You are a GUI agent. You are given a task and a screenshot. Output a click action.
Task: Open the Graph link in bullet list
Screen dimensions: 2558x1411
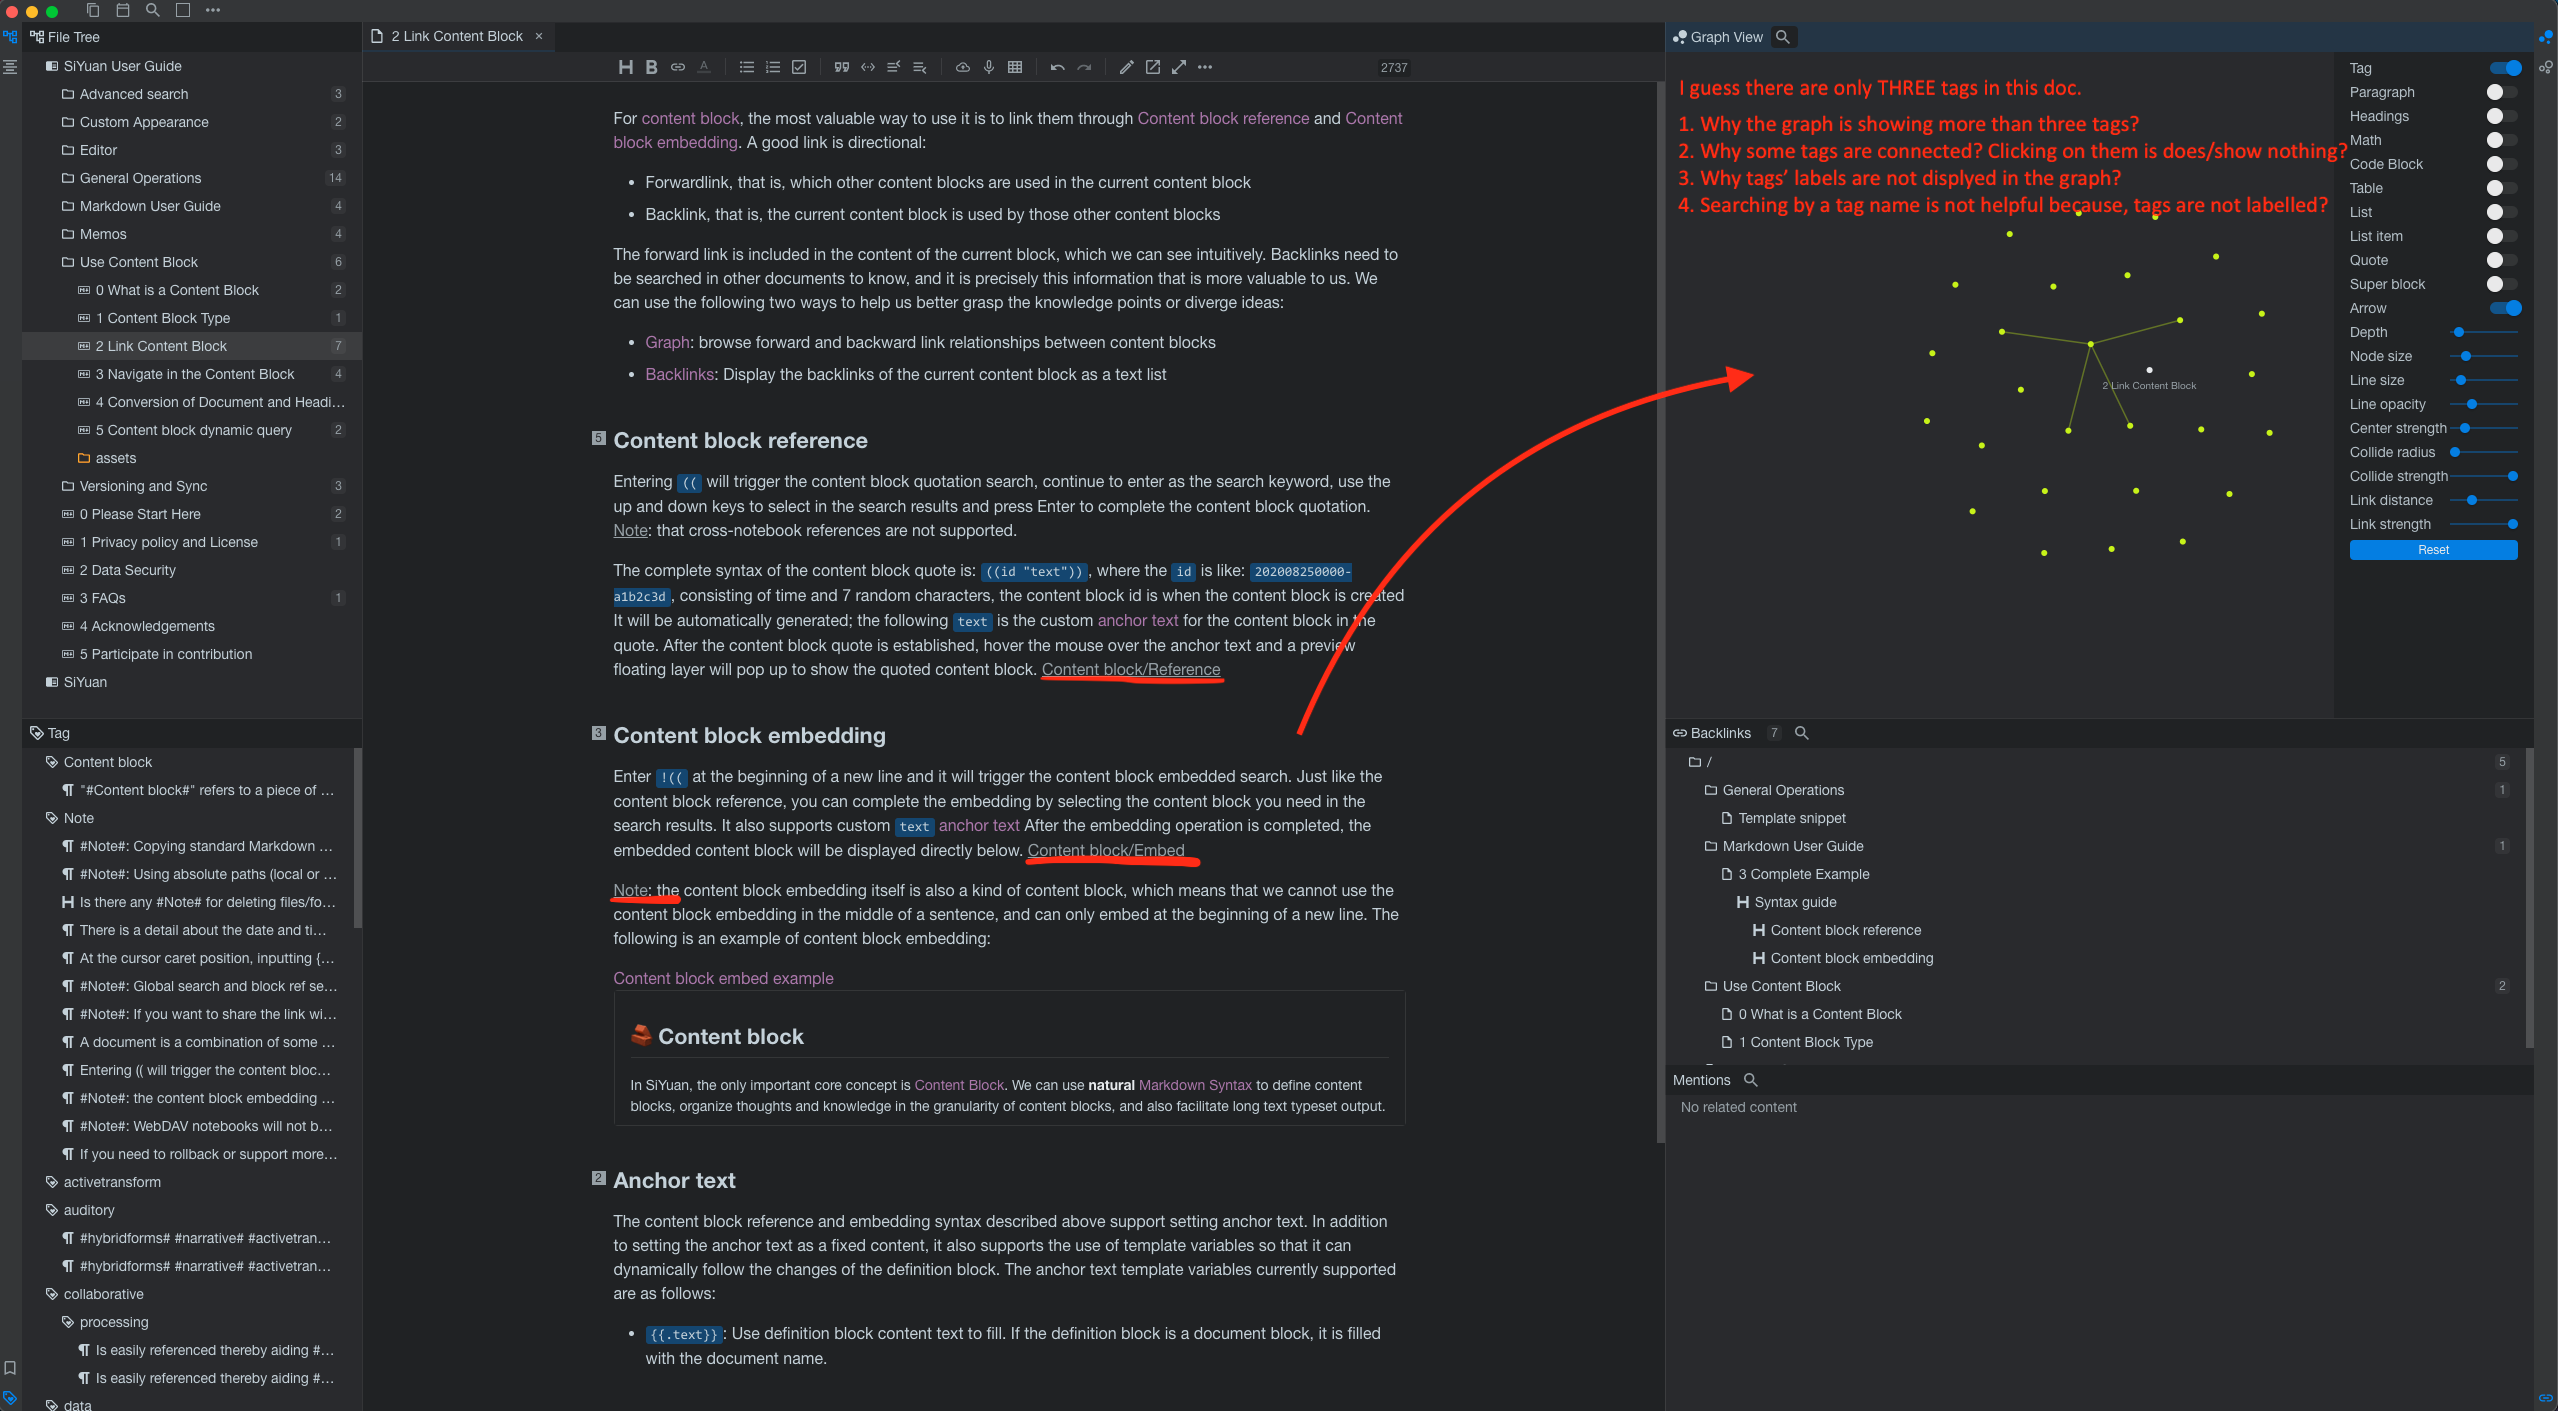(x=667, y=342)
